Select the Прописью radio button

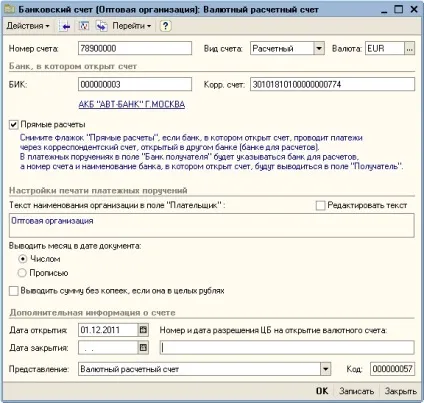tap(22, 273)
